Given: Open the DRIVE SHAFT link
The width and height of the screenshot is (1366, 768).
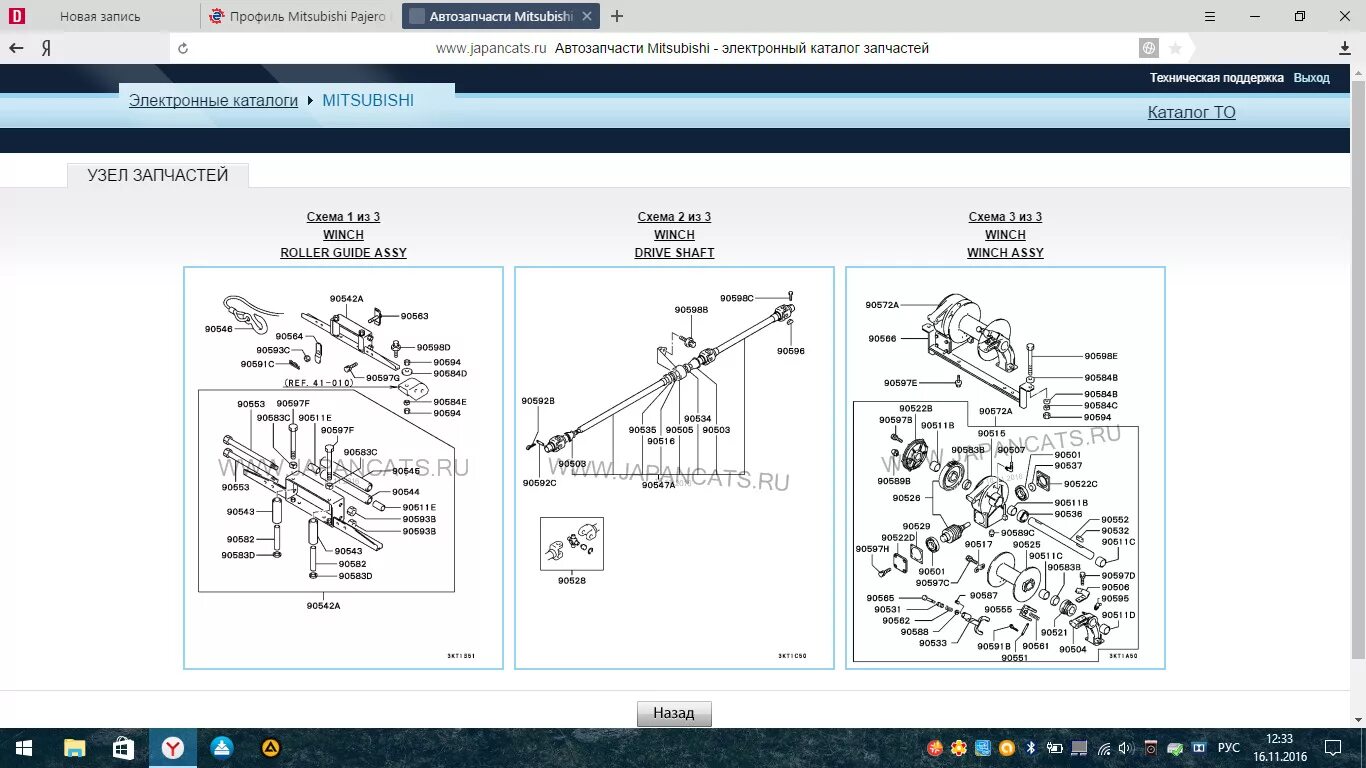Looking at the screenshot, I should click(x=674, y=253).
